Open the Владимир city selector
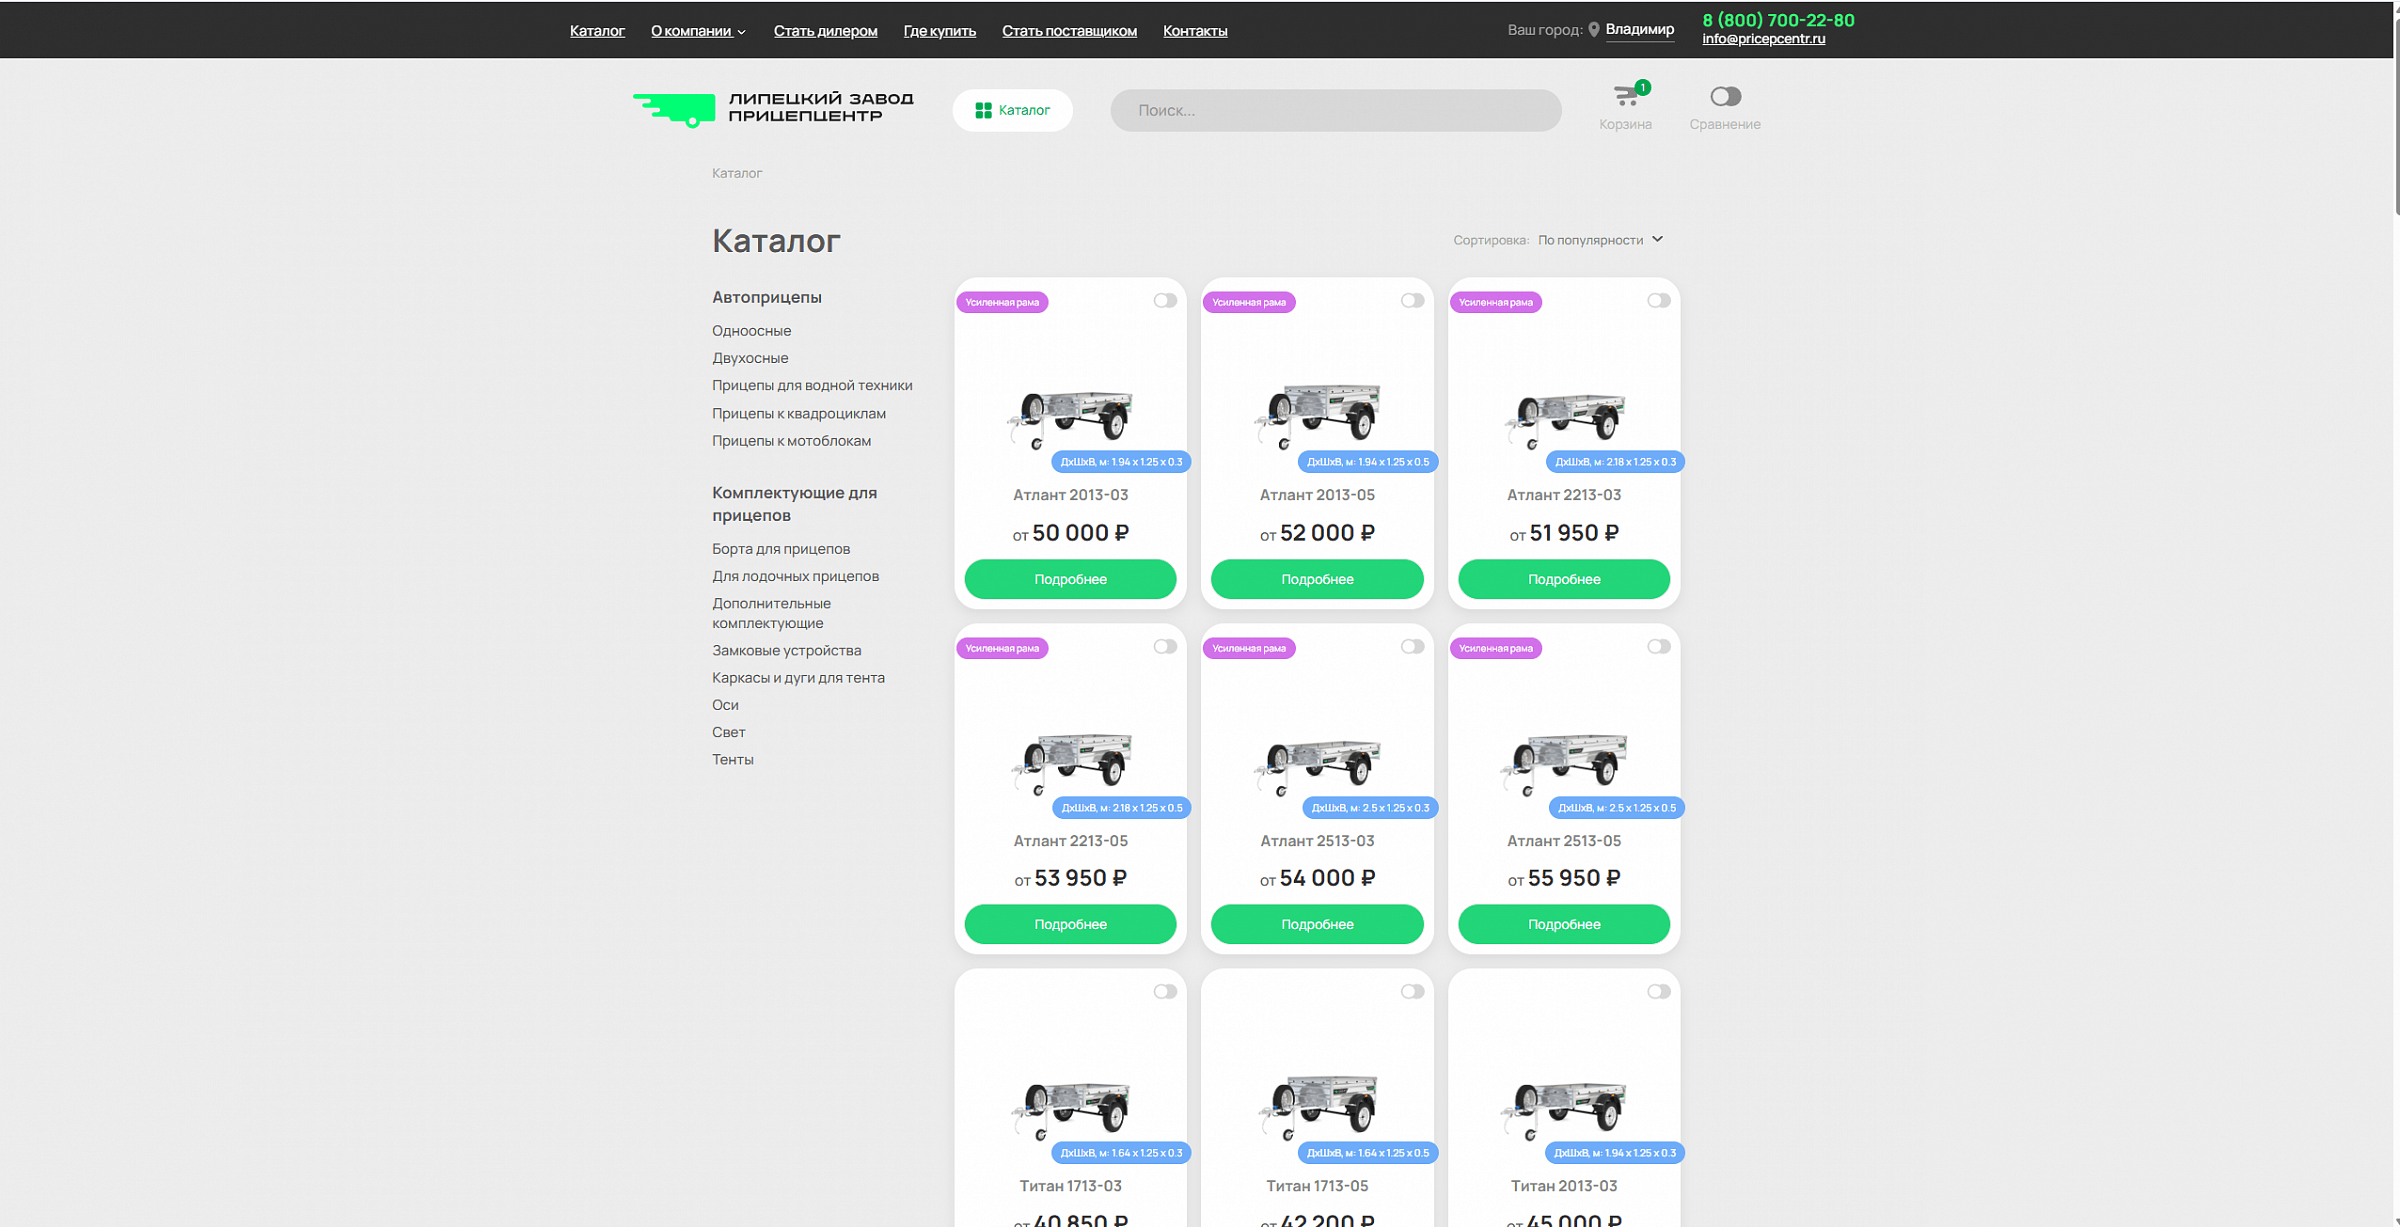The image size is (2400, 1227). pos(1639,30)
